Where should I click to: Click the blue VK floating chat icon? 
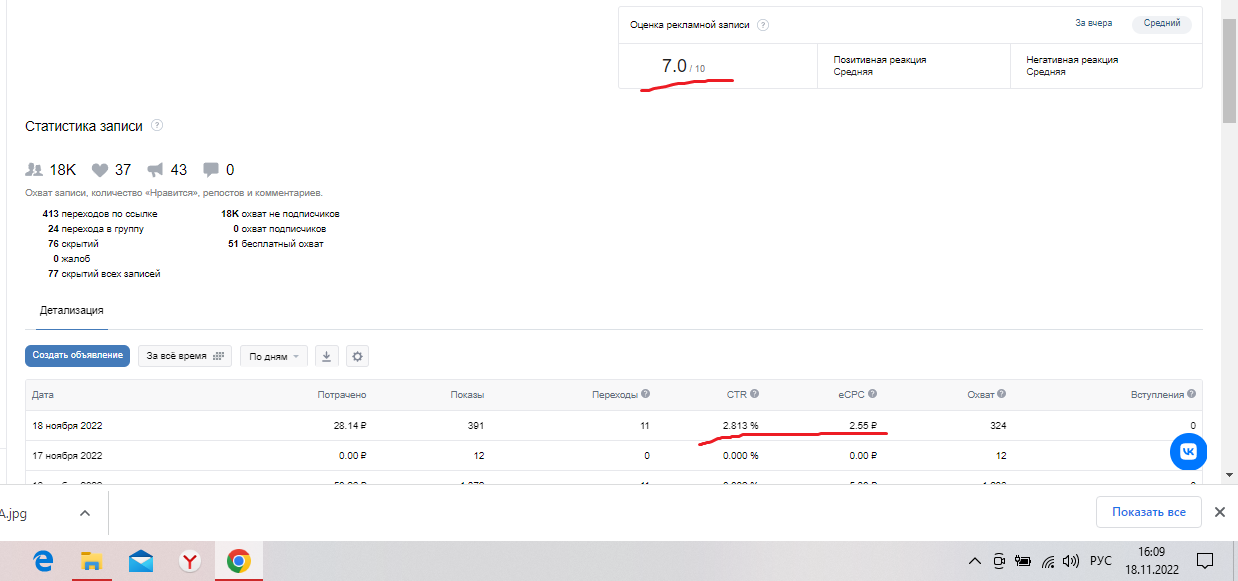1188,452
